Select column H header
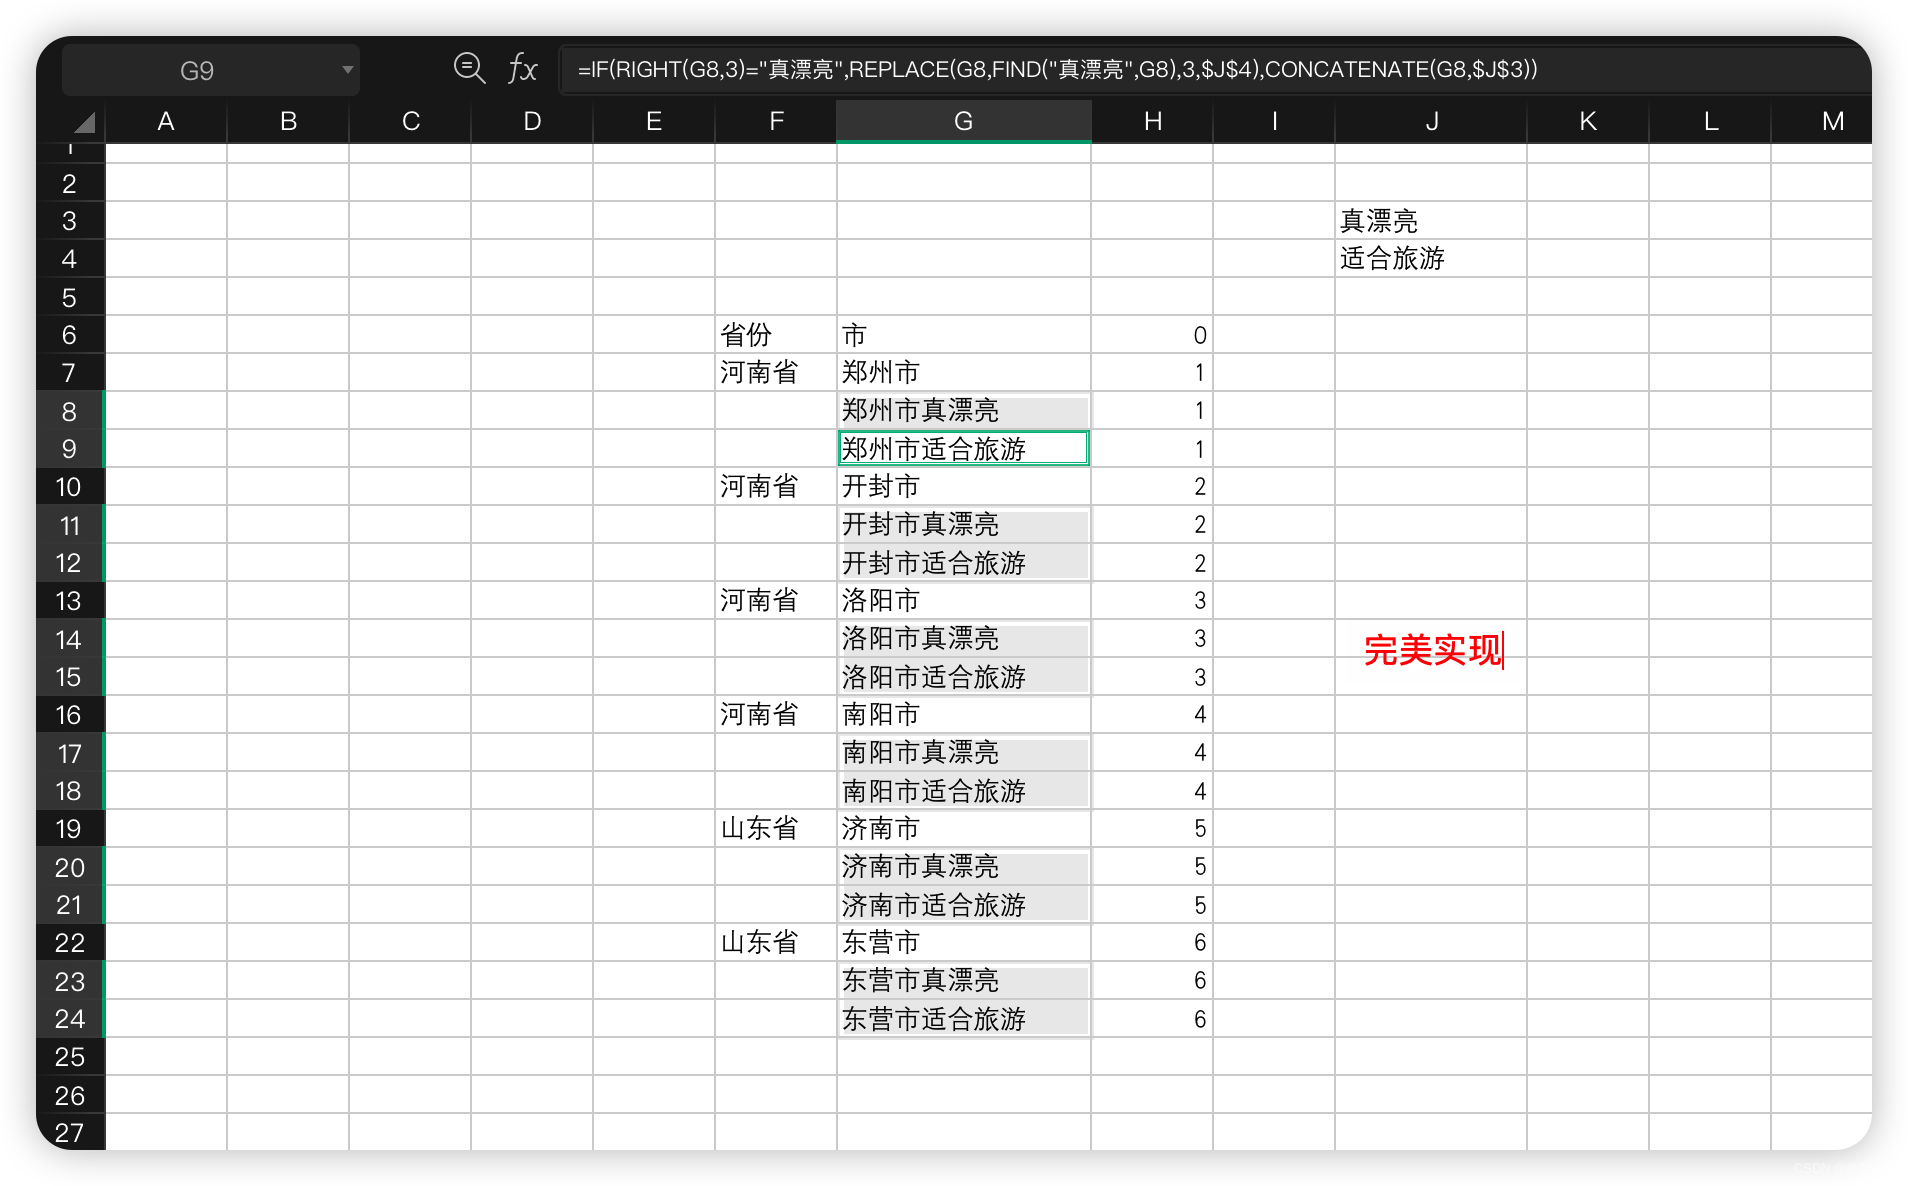Image resolution: width=1908 pixels, height=1186 pixels. coord(1152,122)
